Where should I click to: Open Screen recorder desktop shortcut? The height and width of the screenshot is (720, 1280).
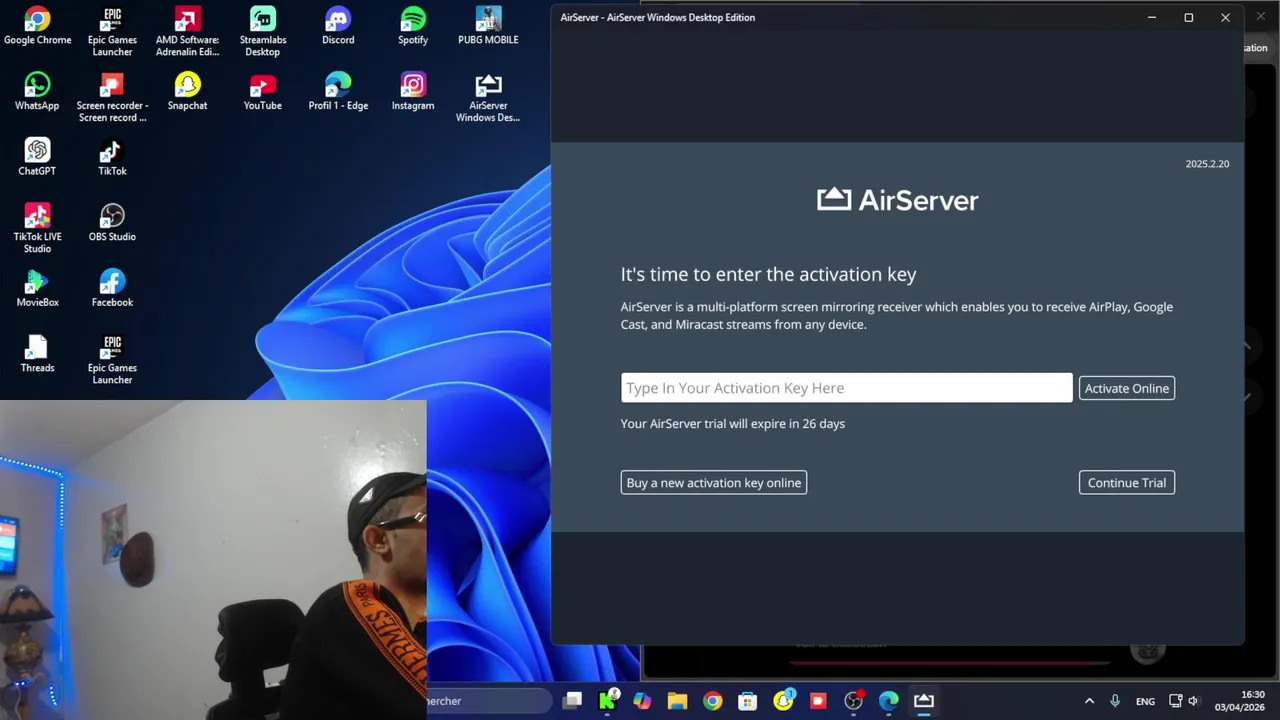pos(112,98)
